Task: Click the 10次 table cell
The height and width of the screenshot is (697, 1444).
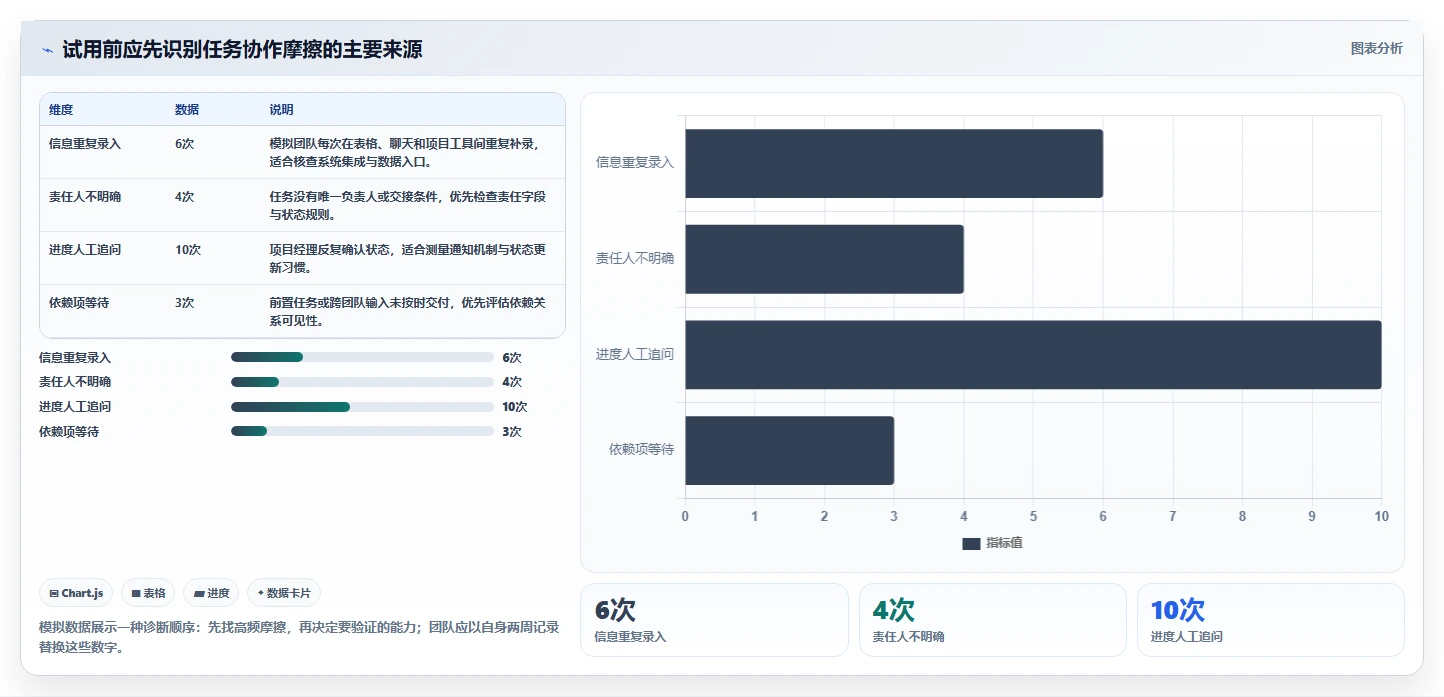Action: [188, 249]
